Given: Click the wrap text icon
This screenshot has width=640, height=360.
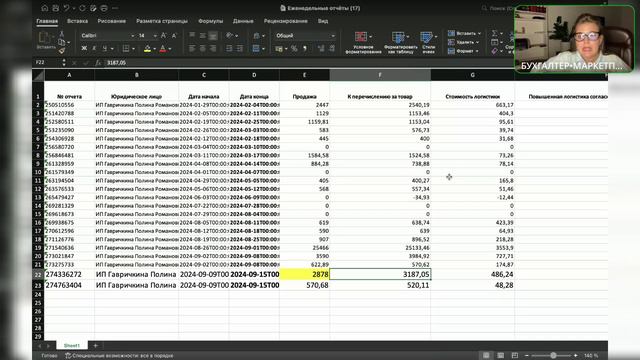Looking at the screenshot, I should (256, 36).
